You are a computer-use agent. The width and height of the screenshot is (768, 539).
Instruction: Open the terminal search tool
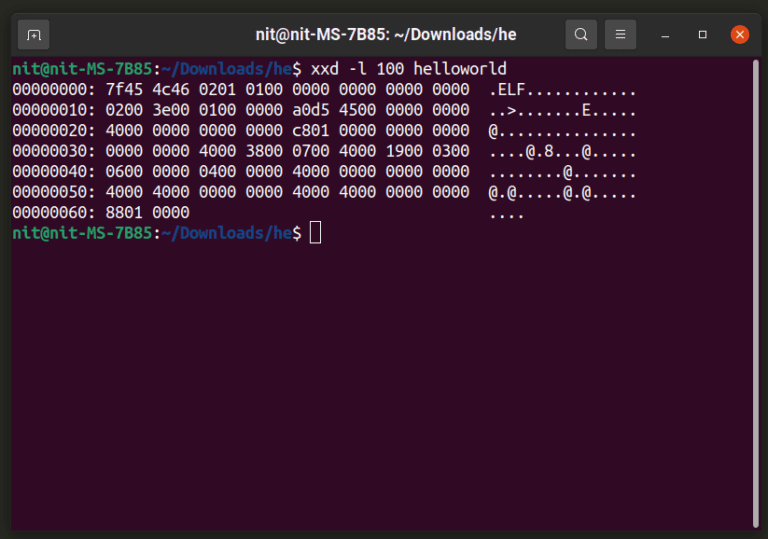(x=581, y=35)
